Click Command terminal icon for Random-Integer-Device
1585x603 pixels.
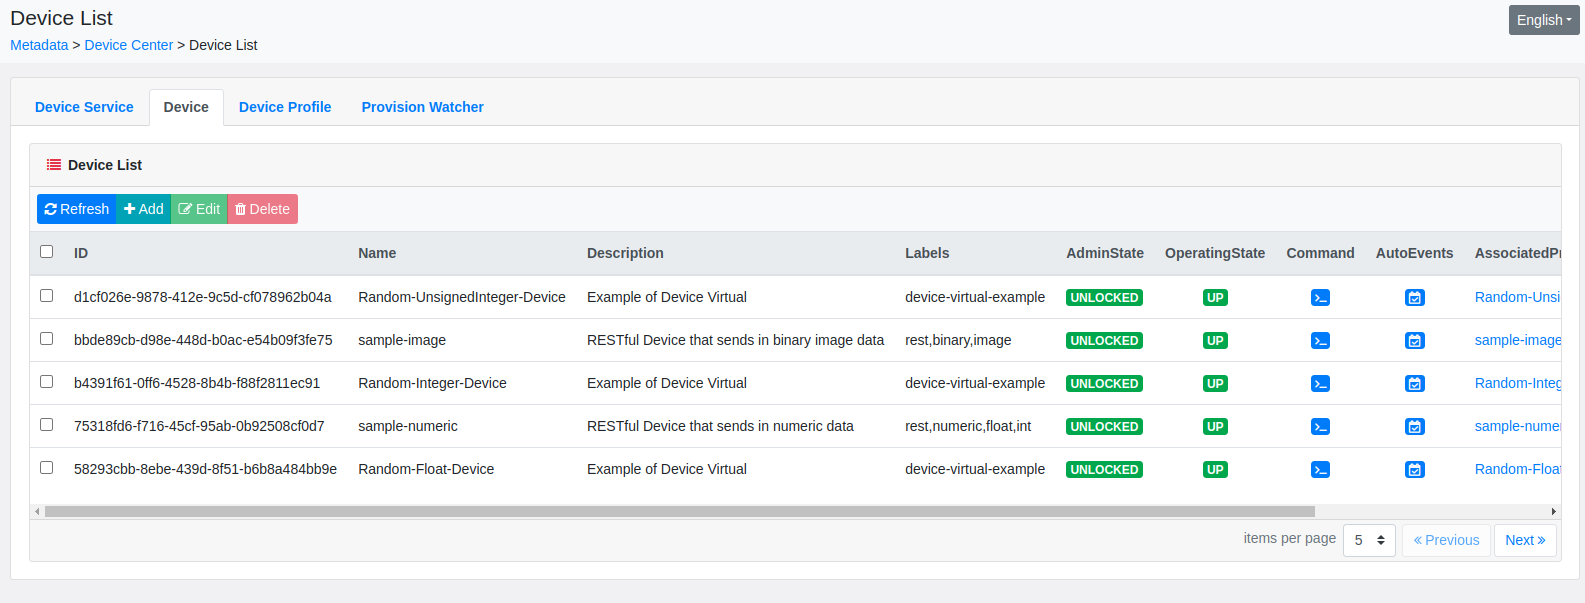coord(1320,384)
